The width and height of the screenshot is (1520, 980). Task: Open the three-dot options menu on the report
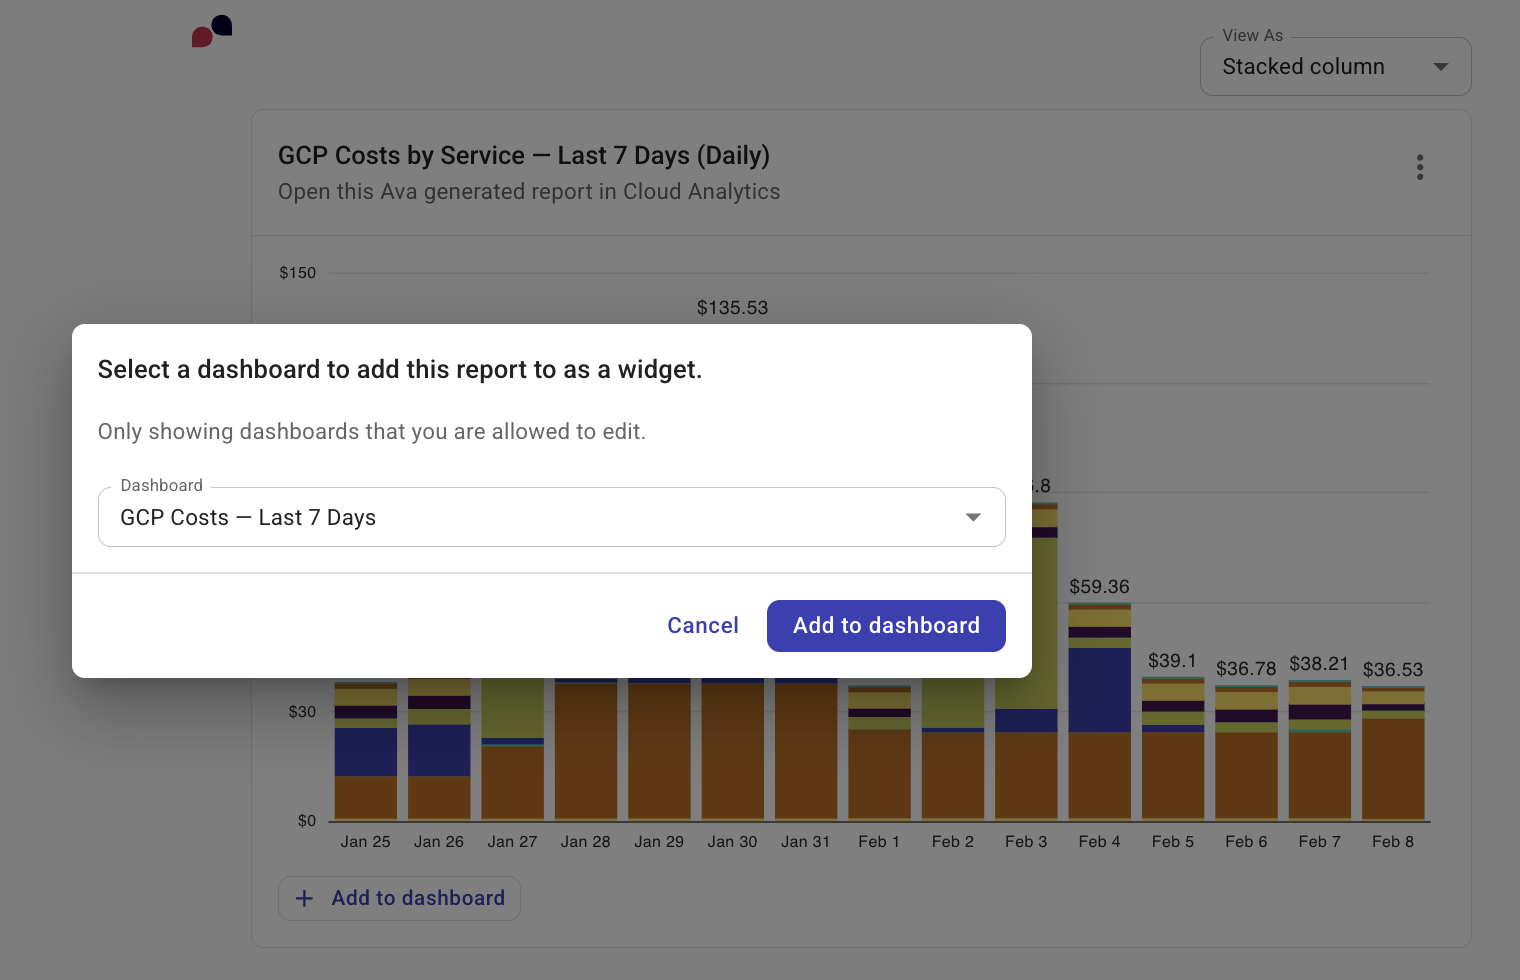[1420, 167]
